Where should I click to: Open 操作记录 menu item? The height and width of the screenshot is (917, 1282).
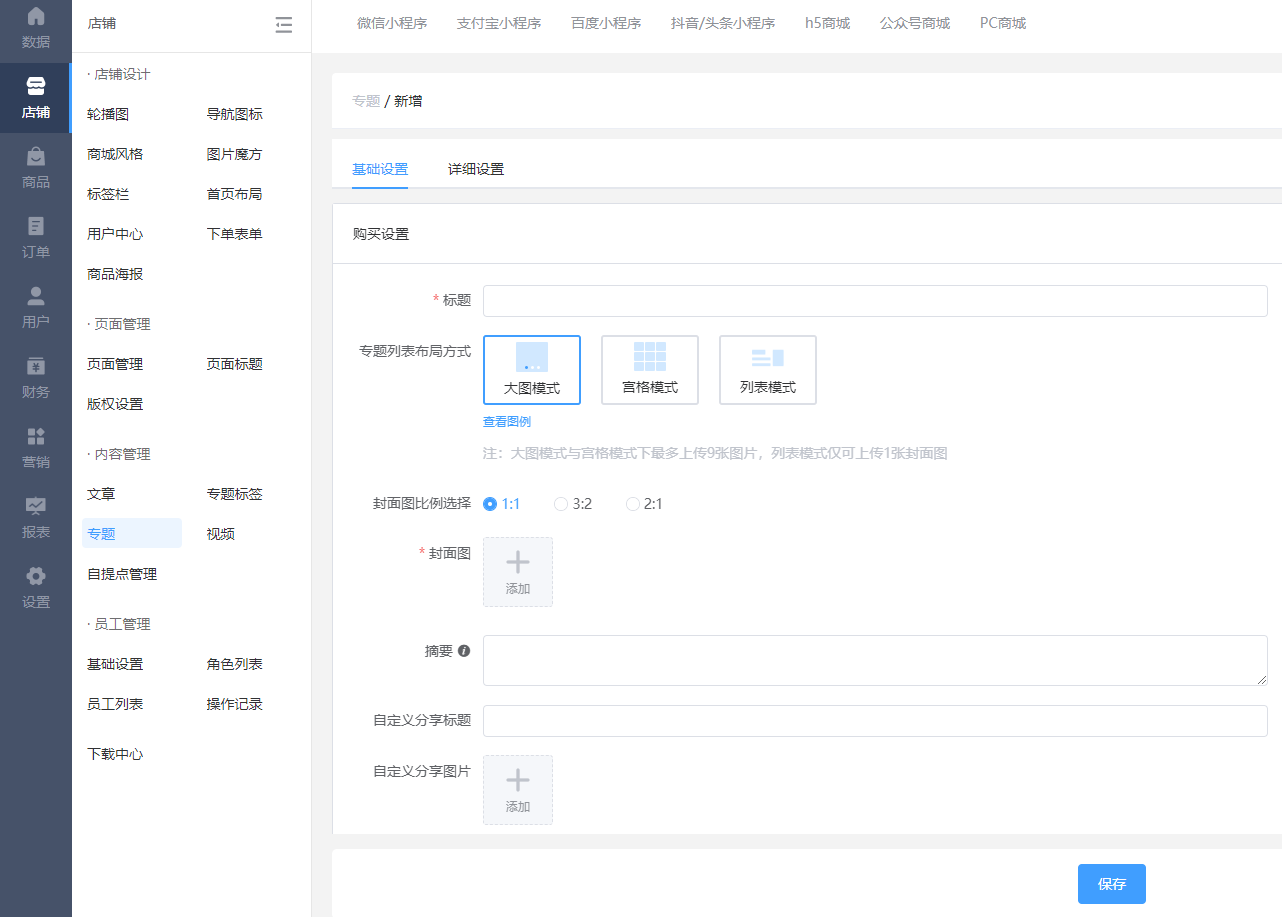click(x=235, y=704)
